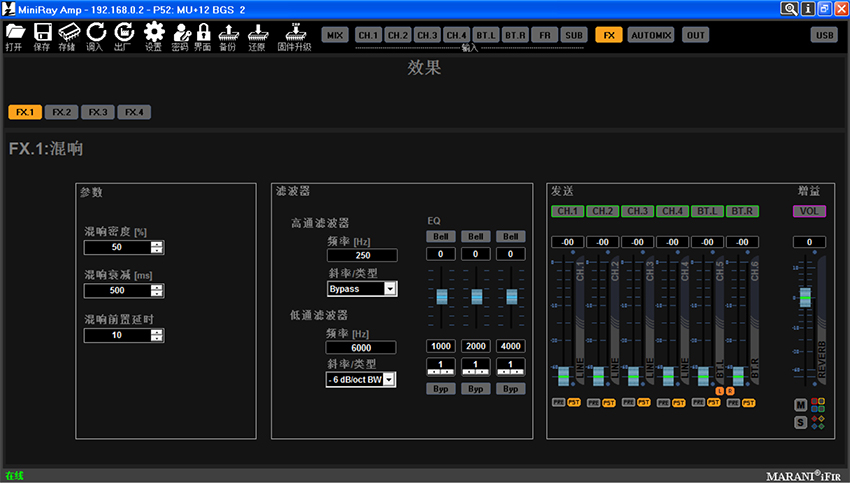Click the 存储 (Store) chip icon
The width and height of the screenshot is (850, 483).
pos(68,33)
